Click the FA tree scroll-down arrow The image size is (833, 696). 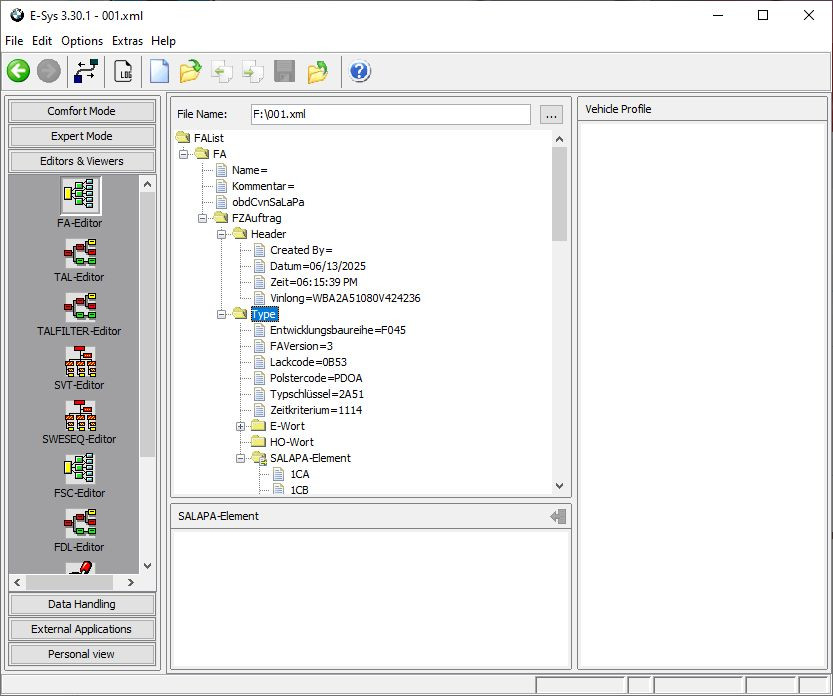(x=559, y=486)
